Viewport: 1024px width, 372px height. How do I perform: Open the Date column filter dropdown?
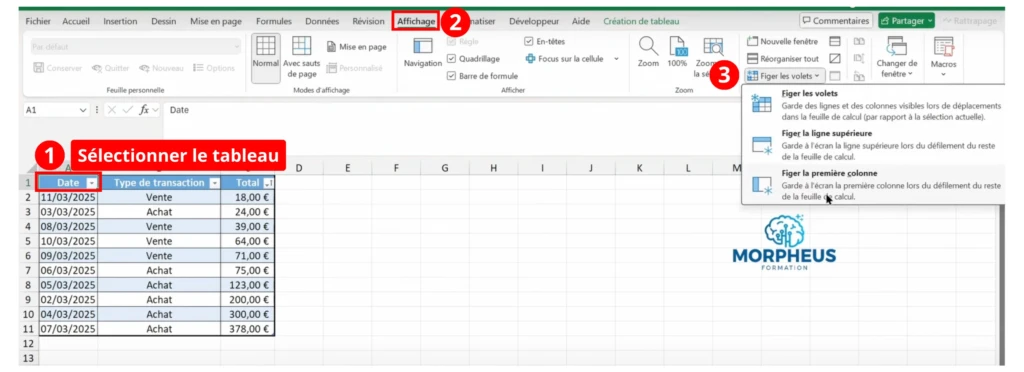92,183
